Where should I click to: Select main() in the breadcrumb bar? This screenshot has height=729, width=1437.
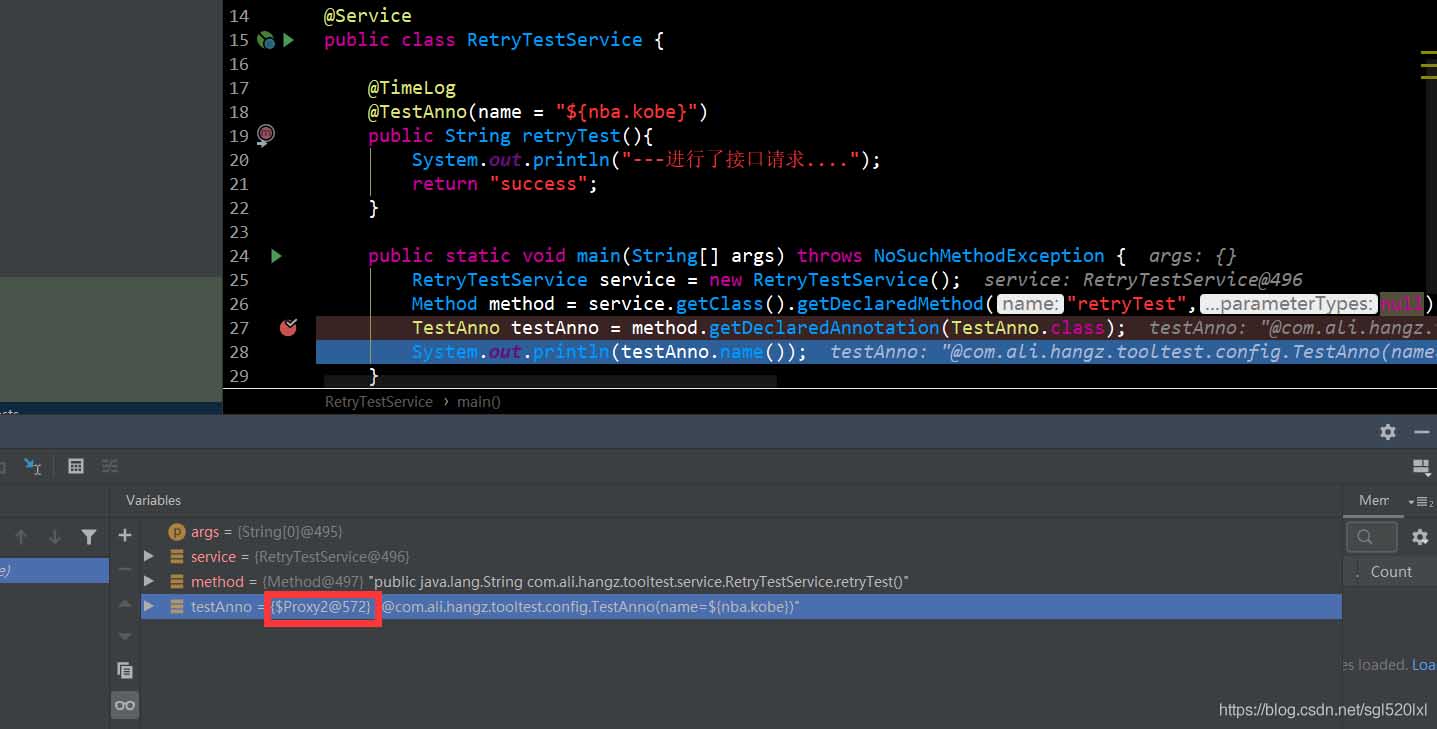[479, 401]
